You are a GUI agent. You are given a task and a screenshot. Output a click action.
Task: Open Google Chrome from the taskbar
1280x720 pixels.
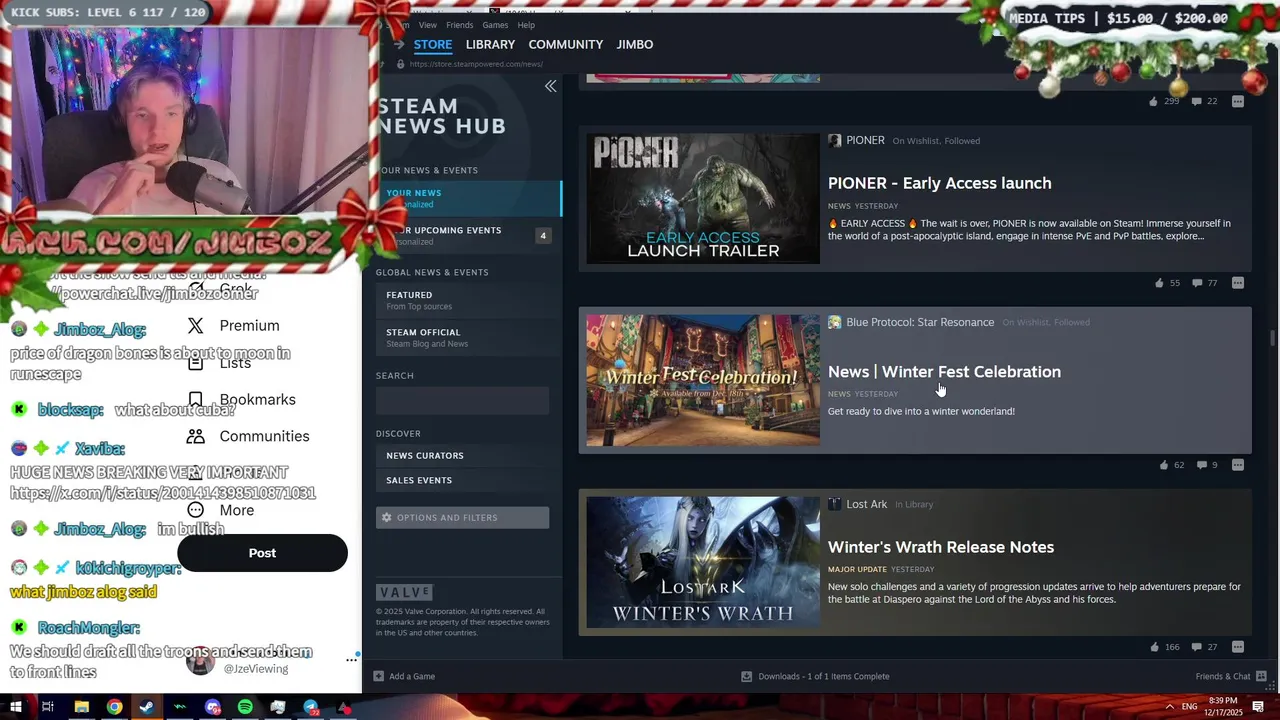tap(114, 707)
